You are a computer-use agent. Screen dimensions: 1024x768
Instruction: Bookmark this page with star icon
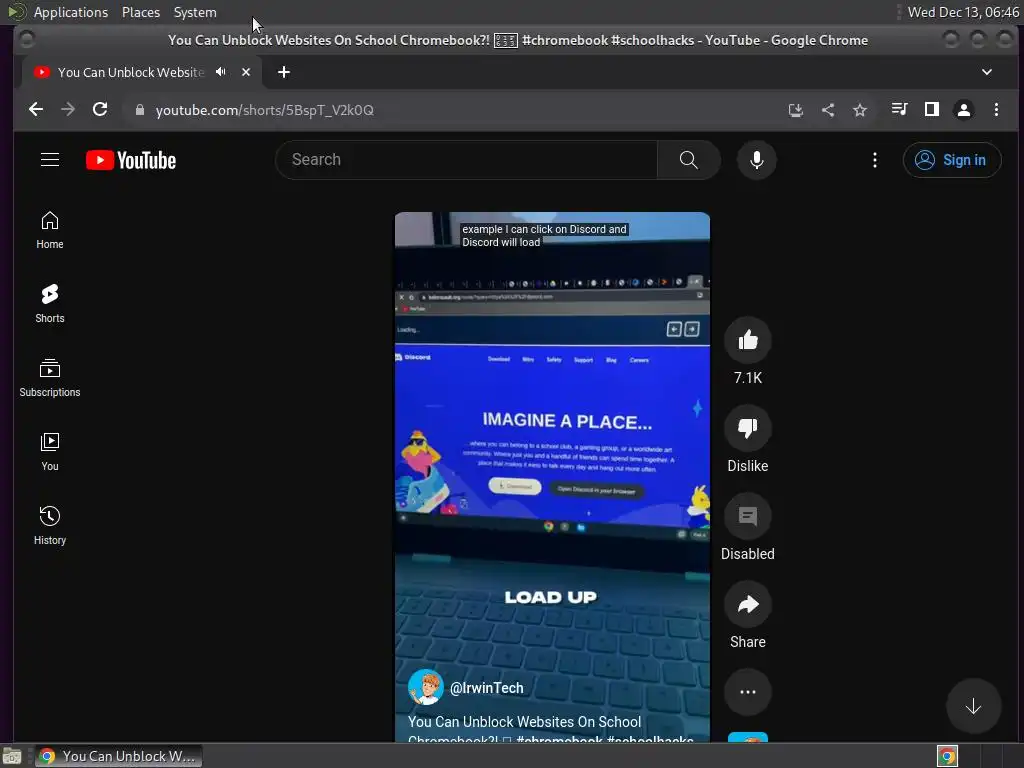(859, 110)
